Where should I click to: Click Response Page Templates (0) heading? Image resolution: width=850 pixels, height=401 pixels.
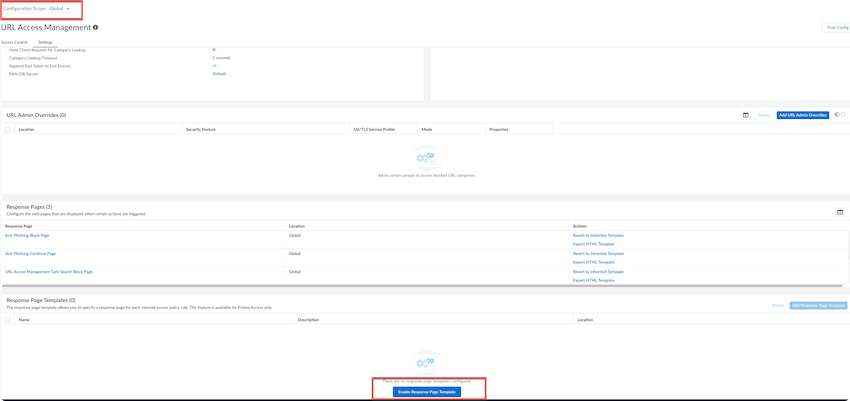(x=41, y=300)
